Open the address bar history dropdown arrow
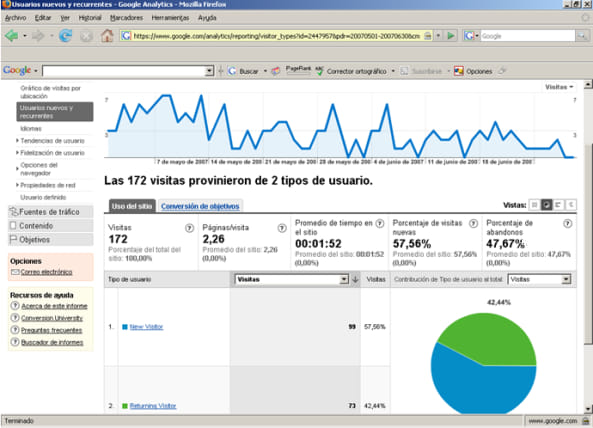Image resolution: width=593 pixels, height=428 pixels. click(438, 36)
